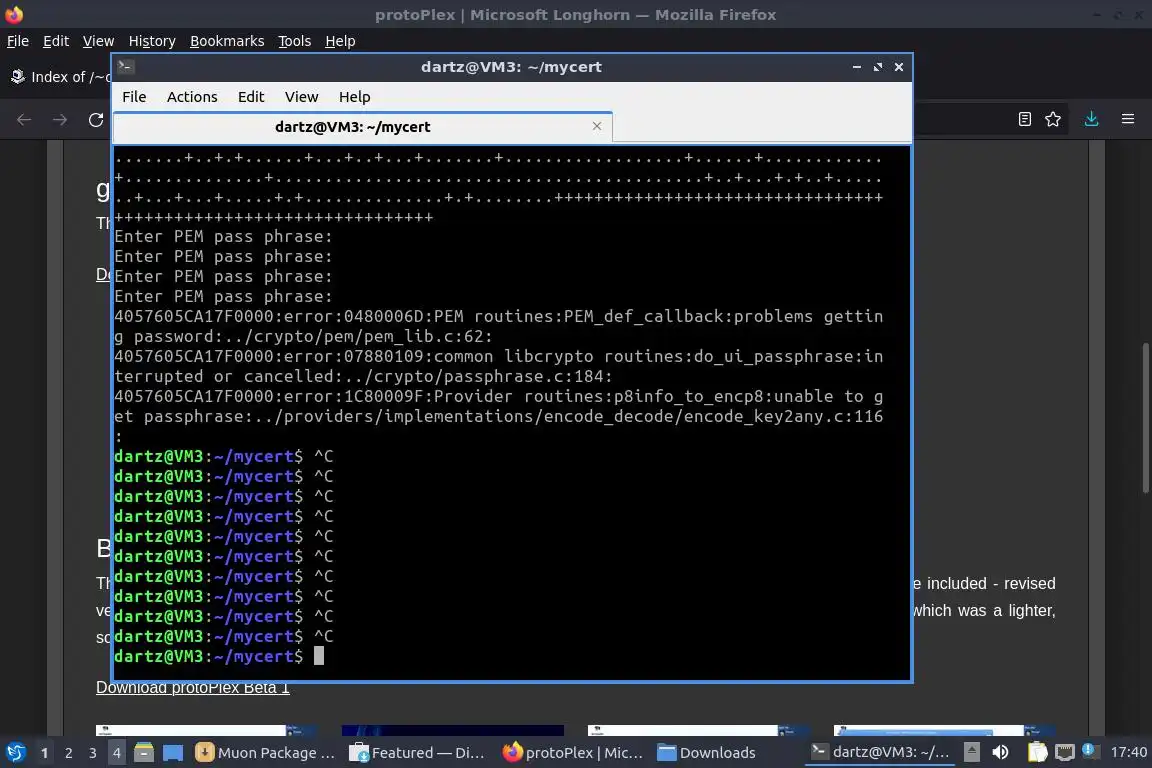Switch to protoPlex Firefox taskbar entry

click(x=573, y=753)
